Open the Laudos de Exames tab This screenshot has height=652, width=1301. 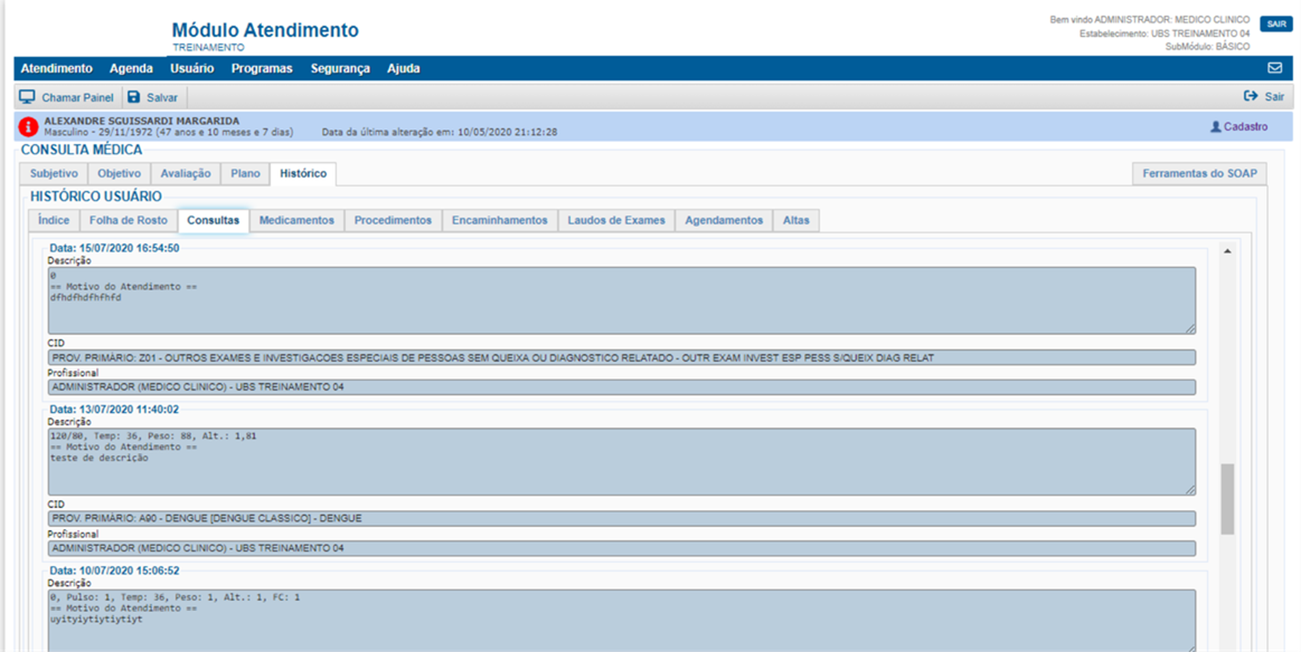pos(616,220)
